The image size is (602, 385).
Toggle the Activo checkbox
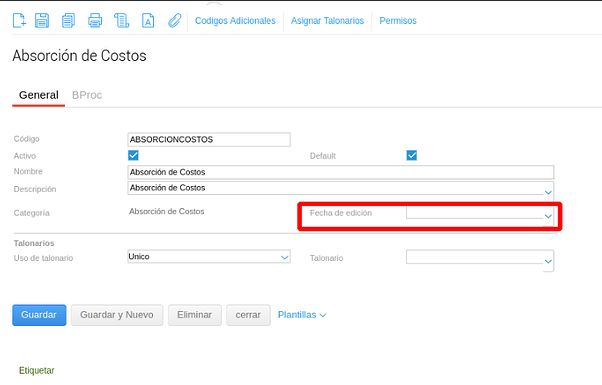[x=133, y=155]
